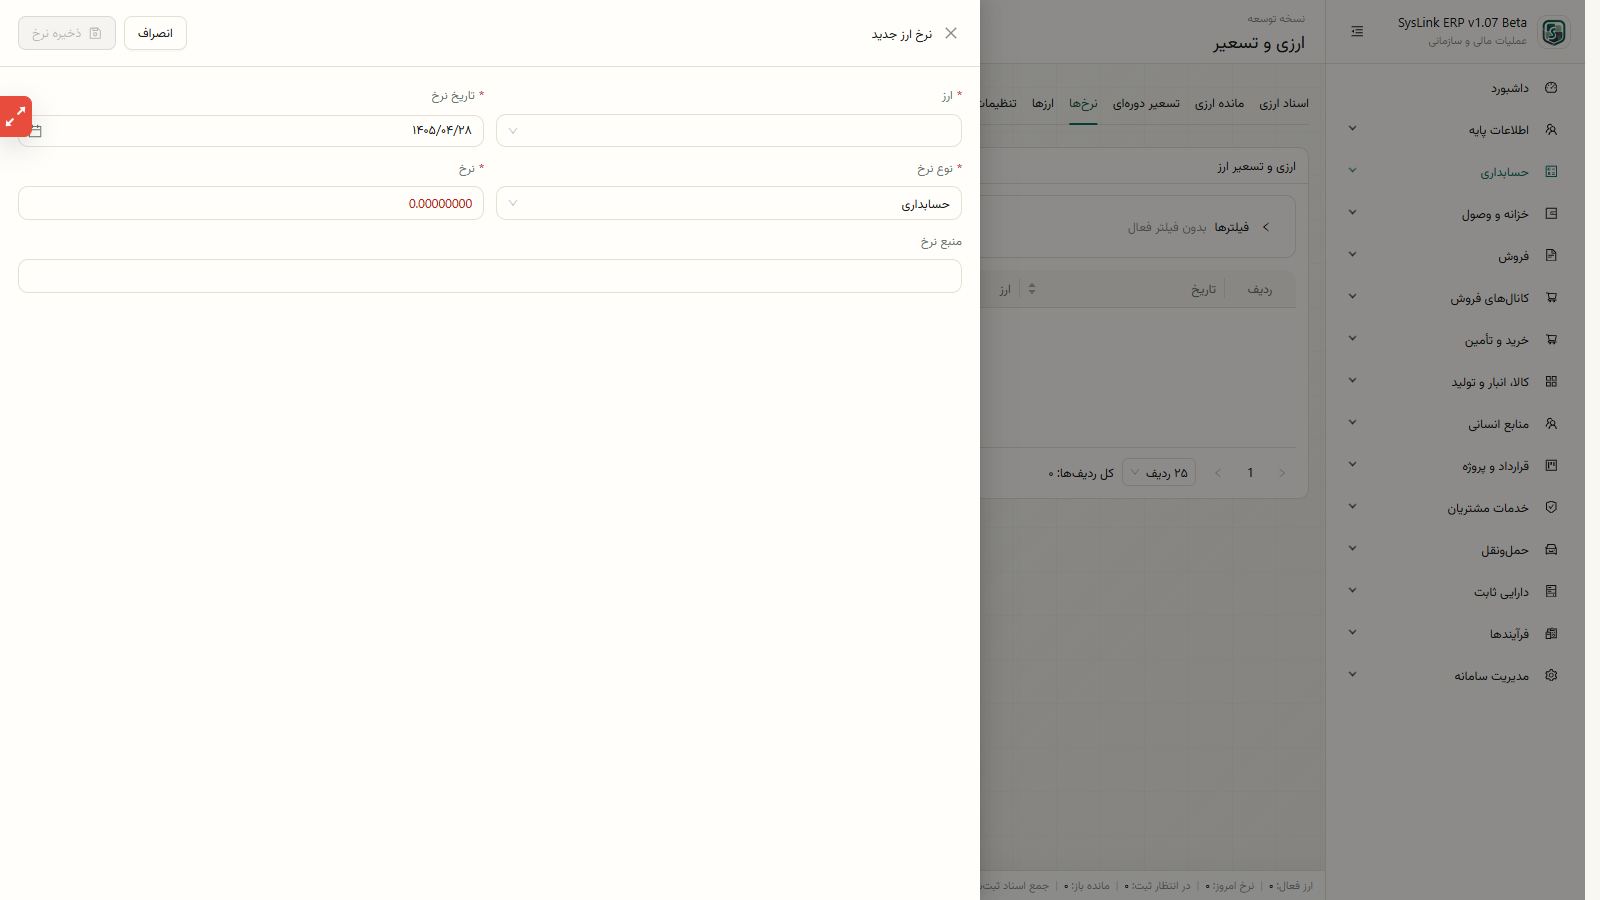
Task: Switch to the ارزها tab
Action: 1043,104
